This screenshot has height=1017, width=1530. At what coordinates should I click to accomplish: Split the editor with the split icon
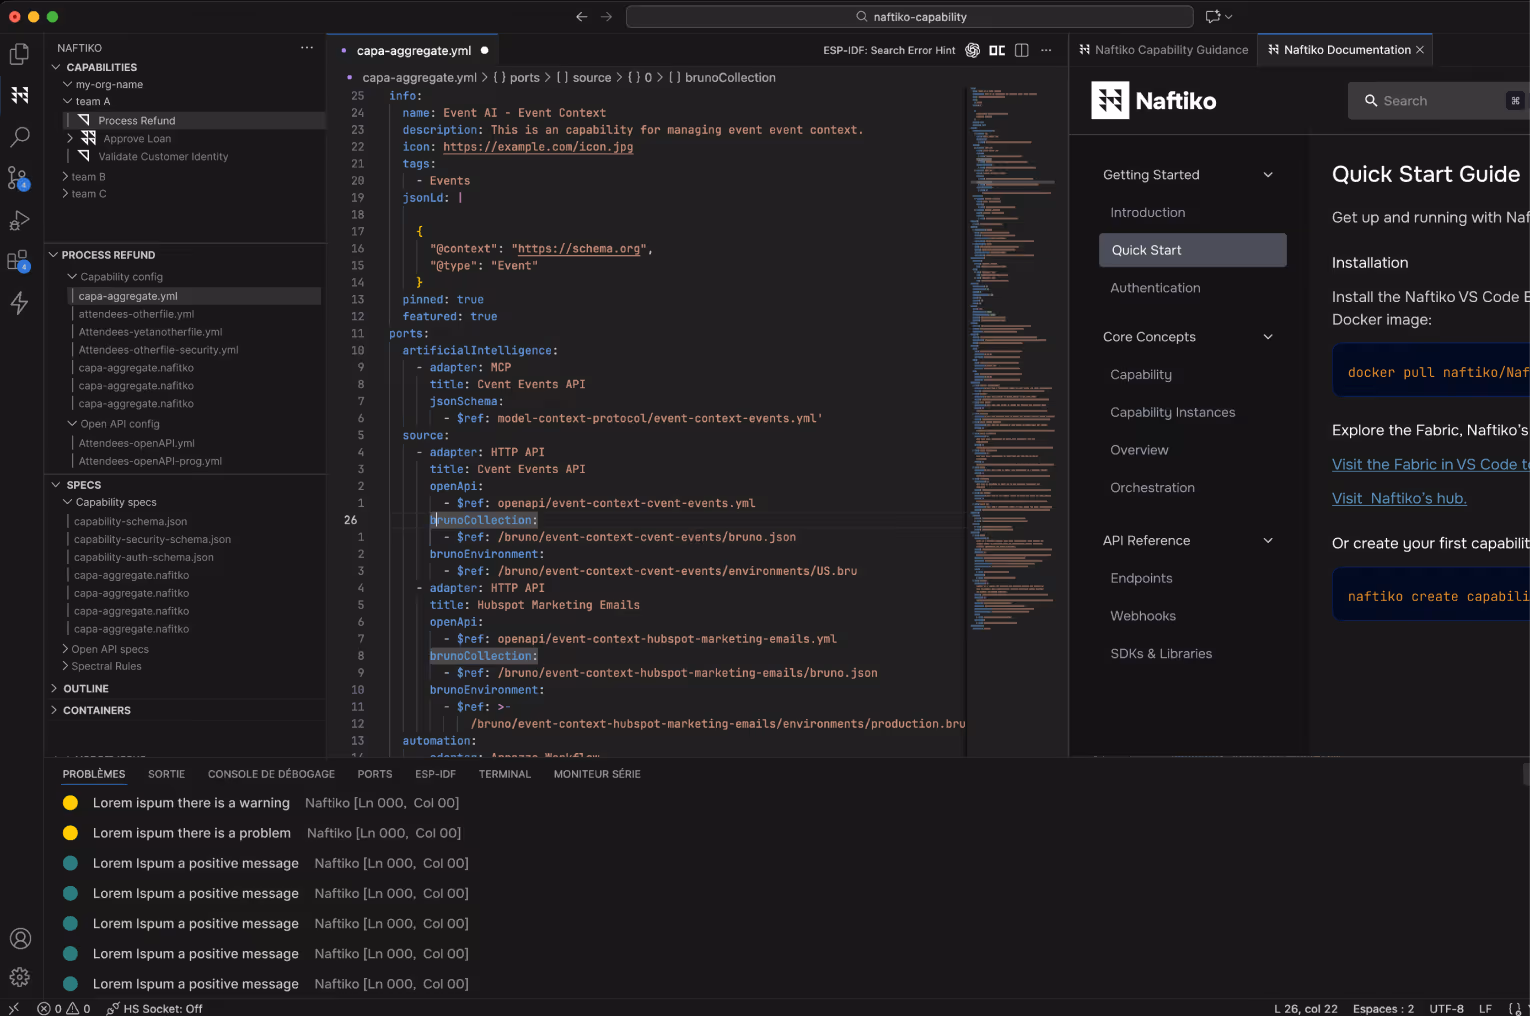pyautogui.click(x=1021, y=50)
